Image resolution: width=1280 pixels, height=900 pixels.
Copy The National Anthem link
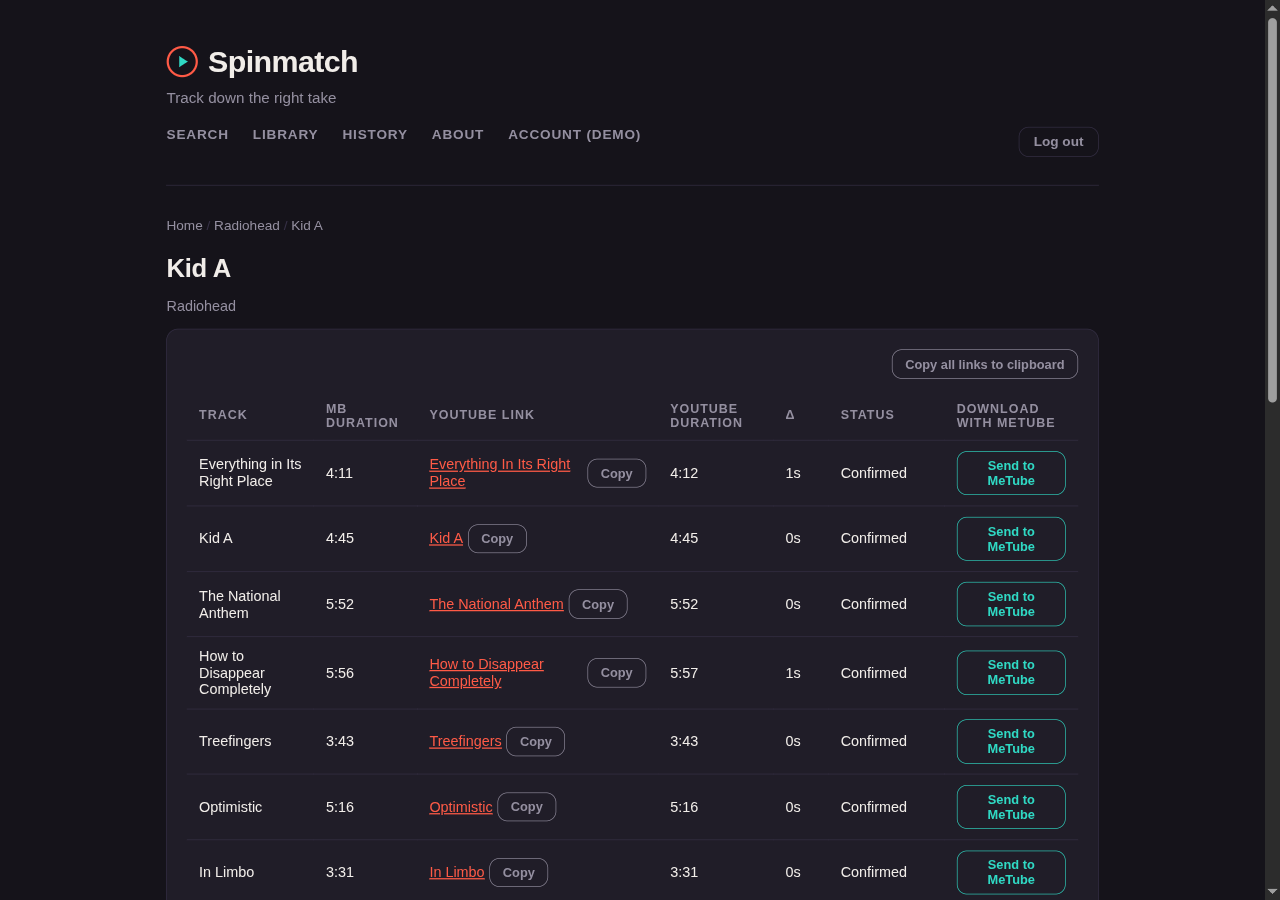(x=598, y=604)
